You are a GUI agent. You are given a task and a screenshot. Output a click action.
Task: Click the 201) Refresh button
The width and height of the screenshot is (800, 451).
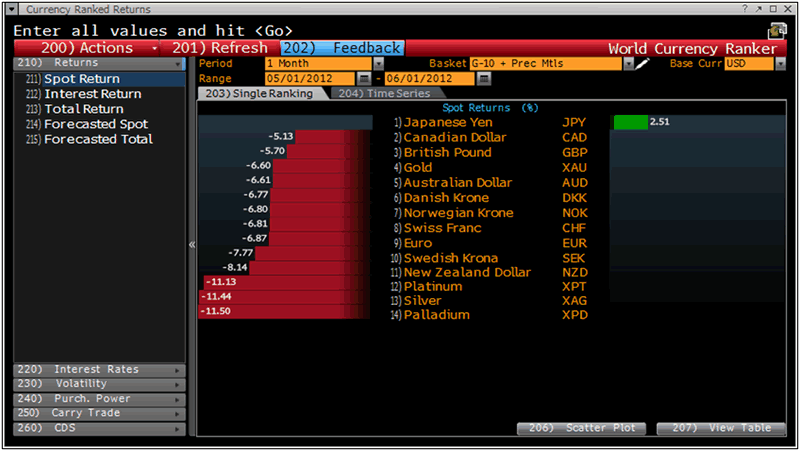point(220,48)
